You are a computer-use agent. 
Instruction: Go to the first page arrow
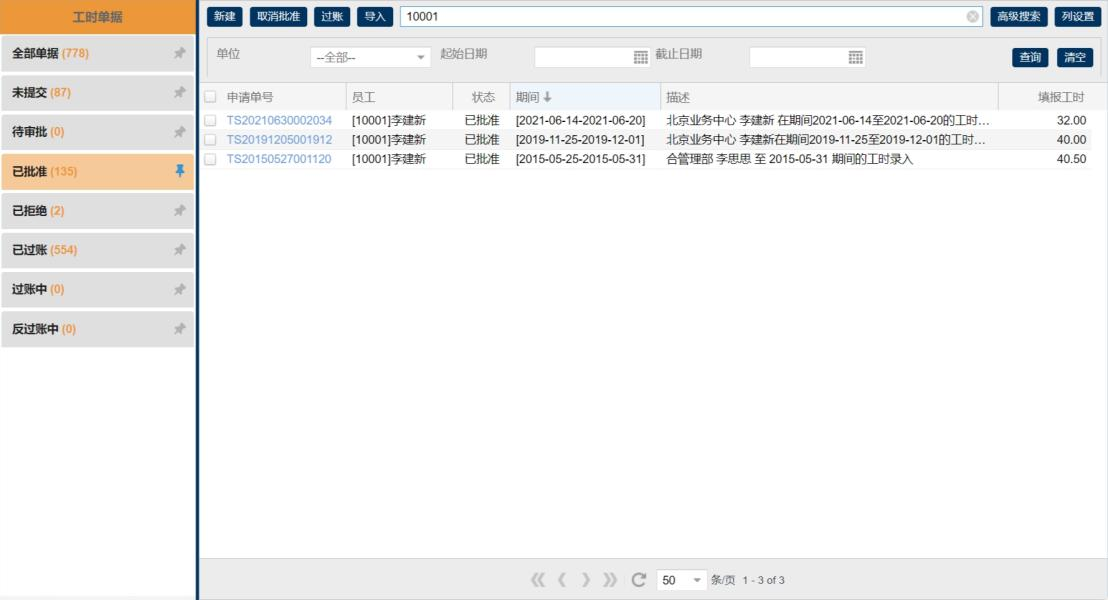[538, 580]
